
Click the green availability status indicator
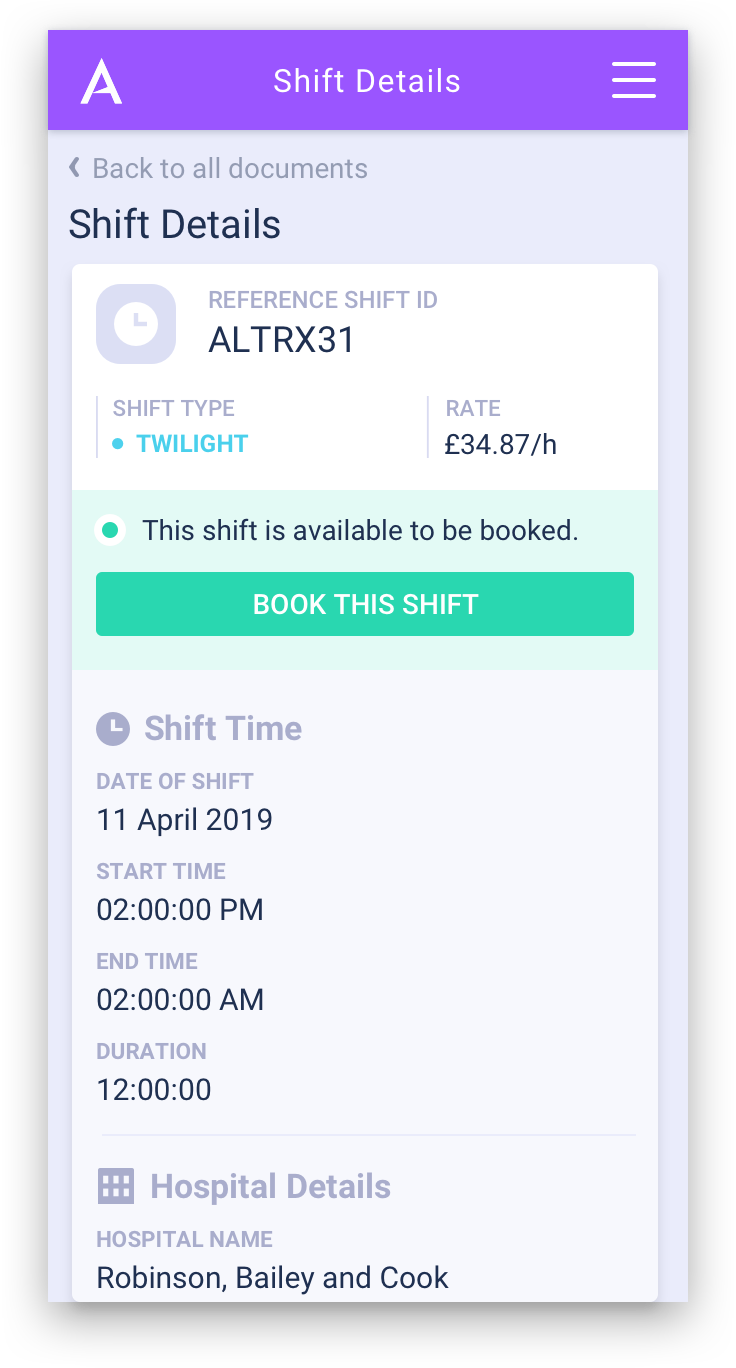pyautogui.click(x=110, y=530)
